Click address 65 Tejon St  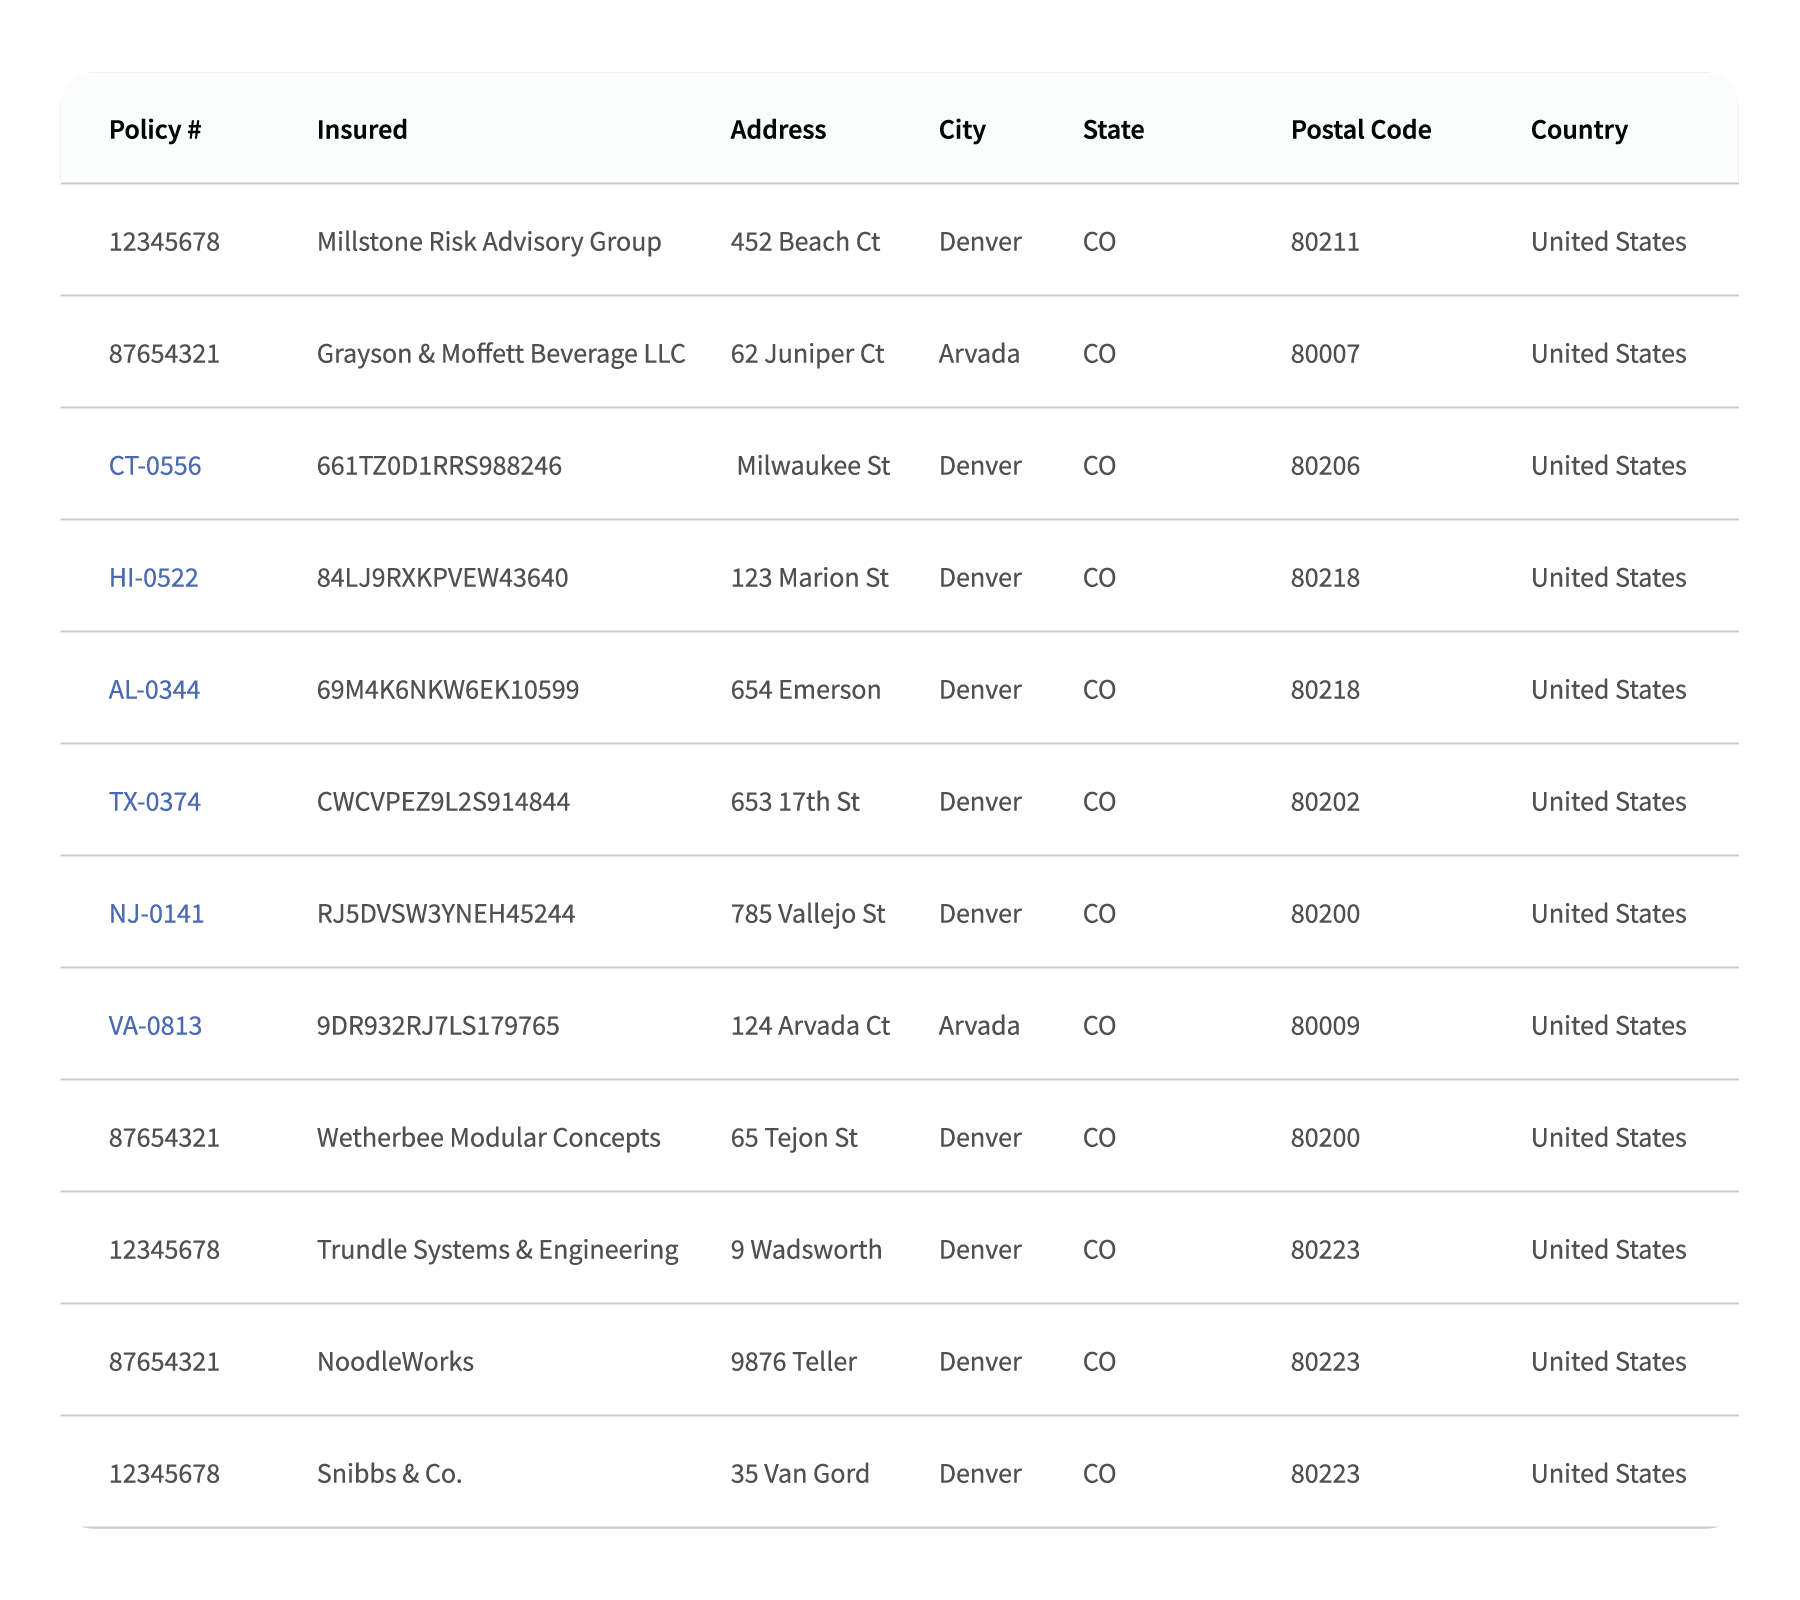click(x=794, y=1137)
